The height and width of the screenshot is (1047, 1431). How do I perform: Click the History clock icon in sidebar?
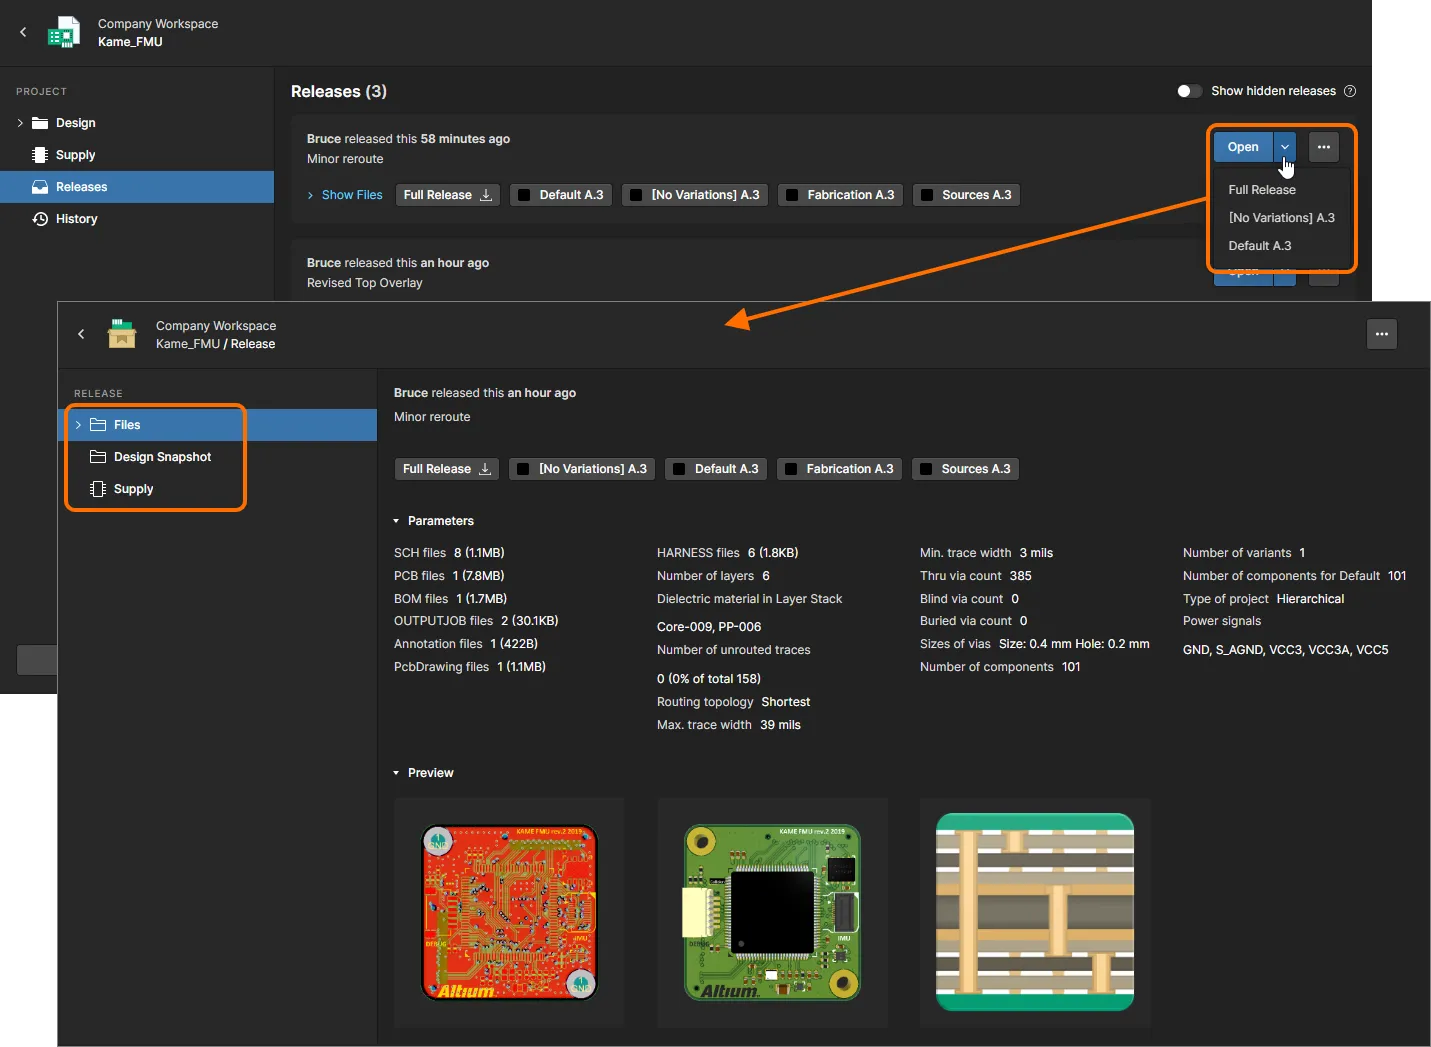[40, 219]
